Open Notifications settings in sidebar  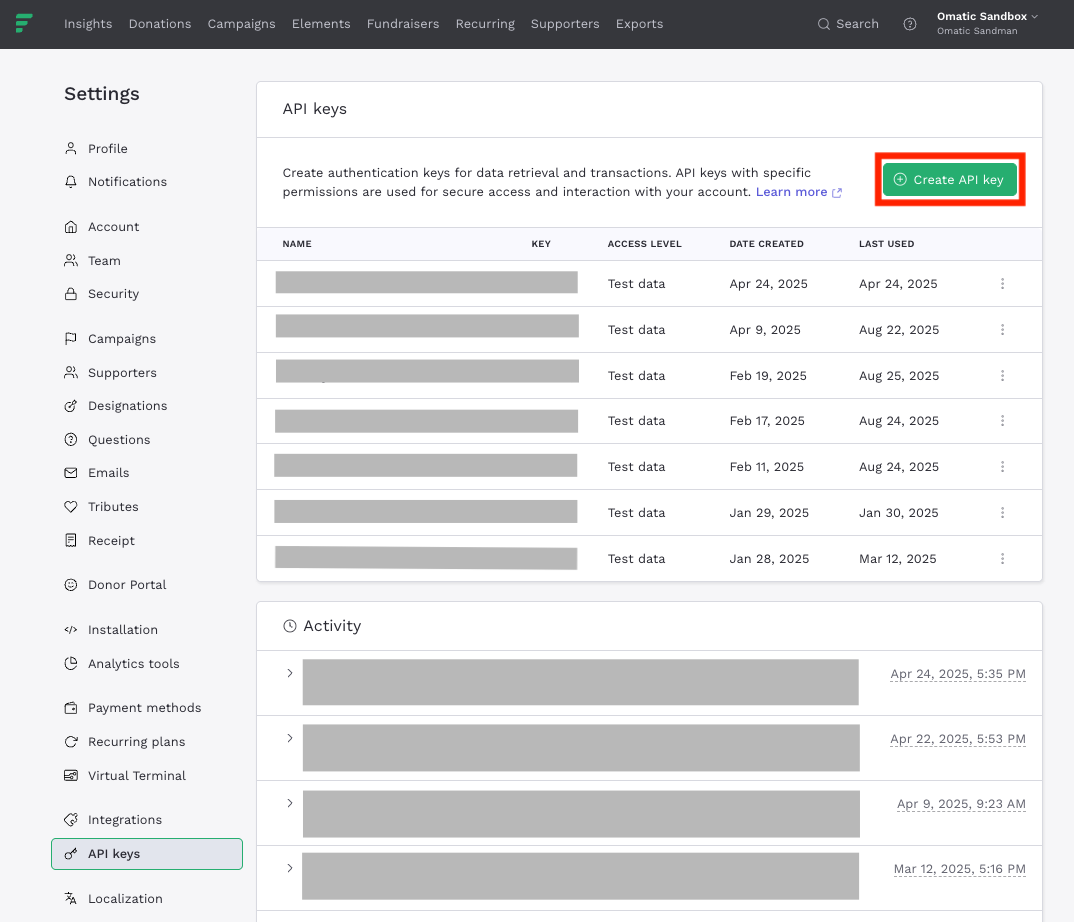(115, 182)
